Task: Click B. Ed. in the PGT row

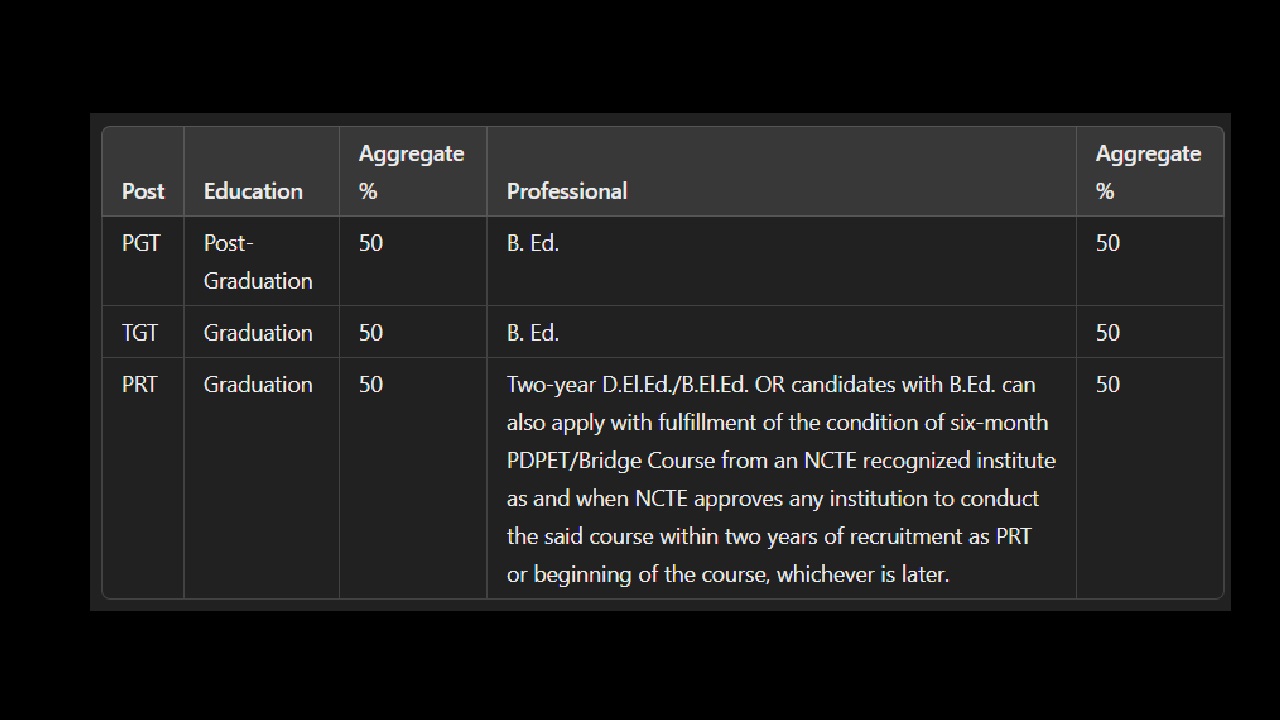Action: coord(532,243)
